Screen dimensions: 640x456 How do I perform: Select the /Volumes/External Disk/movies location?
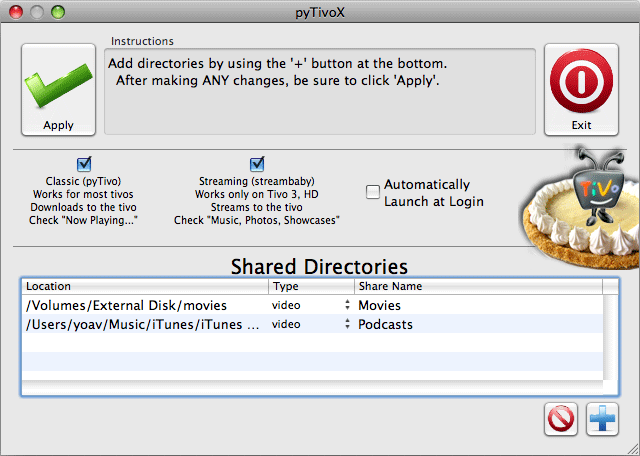(145, 305)
